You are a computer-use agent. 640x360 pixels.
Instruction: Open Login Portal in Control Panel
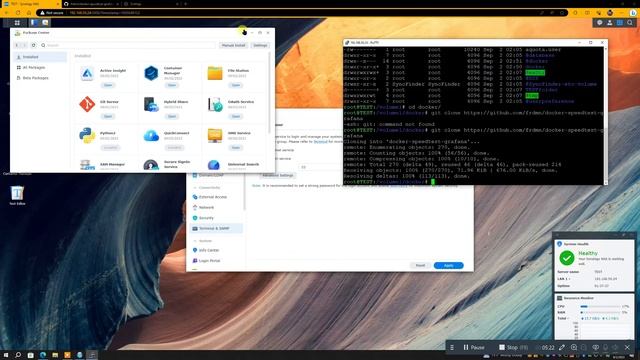[x=216, y=261]
